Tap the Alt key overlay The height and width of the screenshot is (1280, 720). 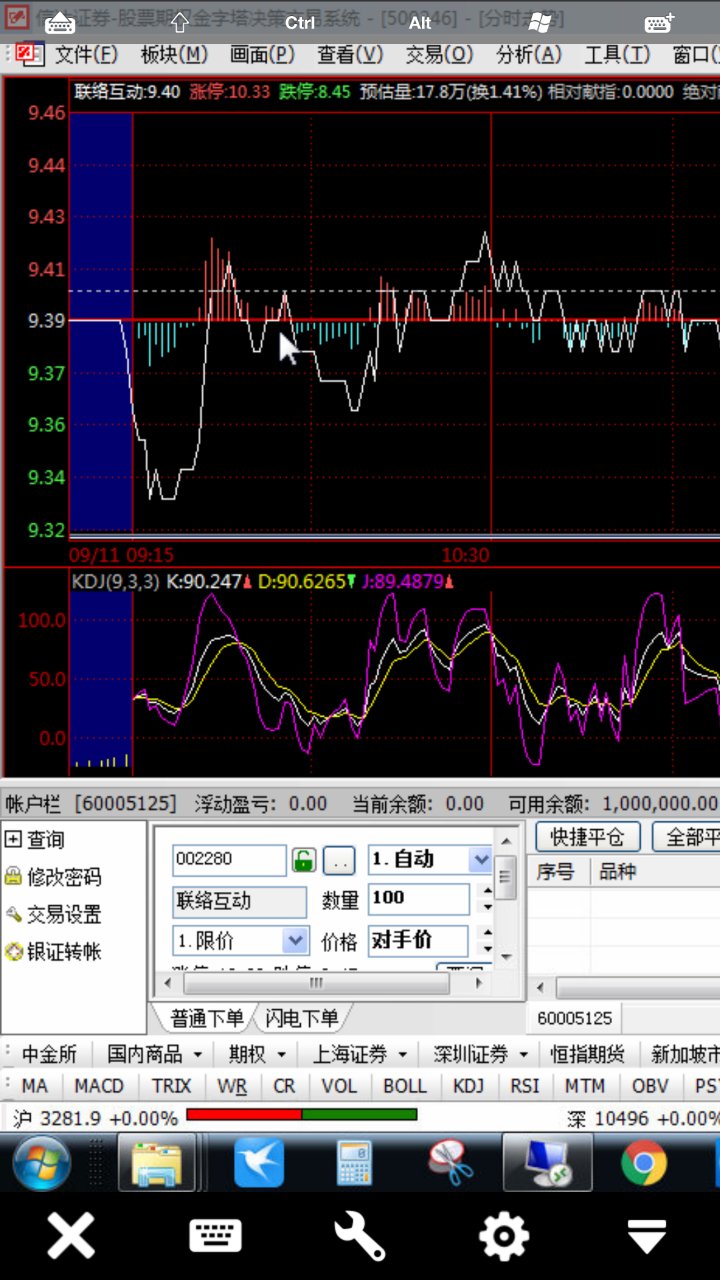[x=420, y=22]
